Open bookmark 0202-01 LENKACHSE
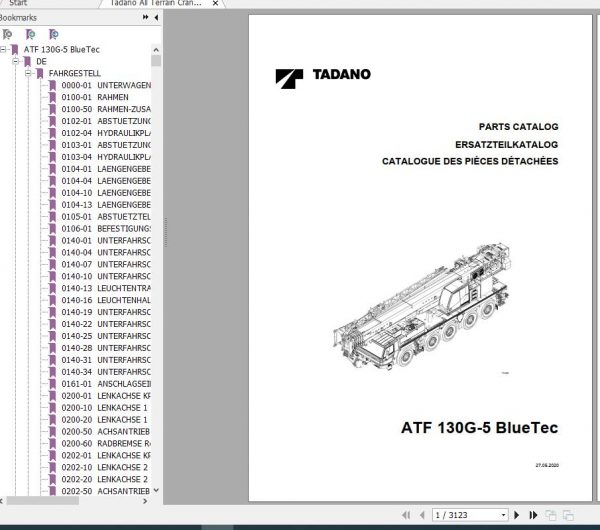 click(106, 455)
